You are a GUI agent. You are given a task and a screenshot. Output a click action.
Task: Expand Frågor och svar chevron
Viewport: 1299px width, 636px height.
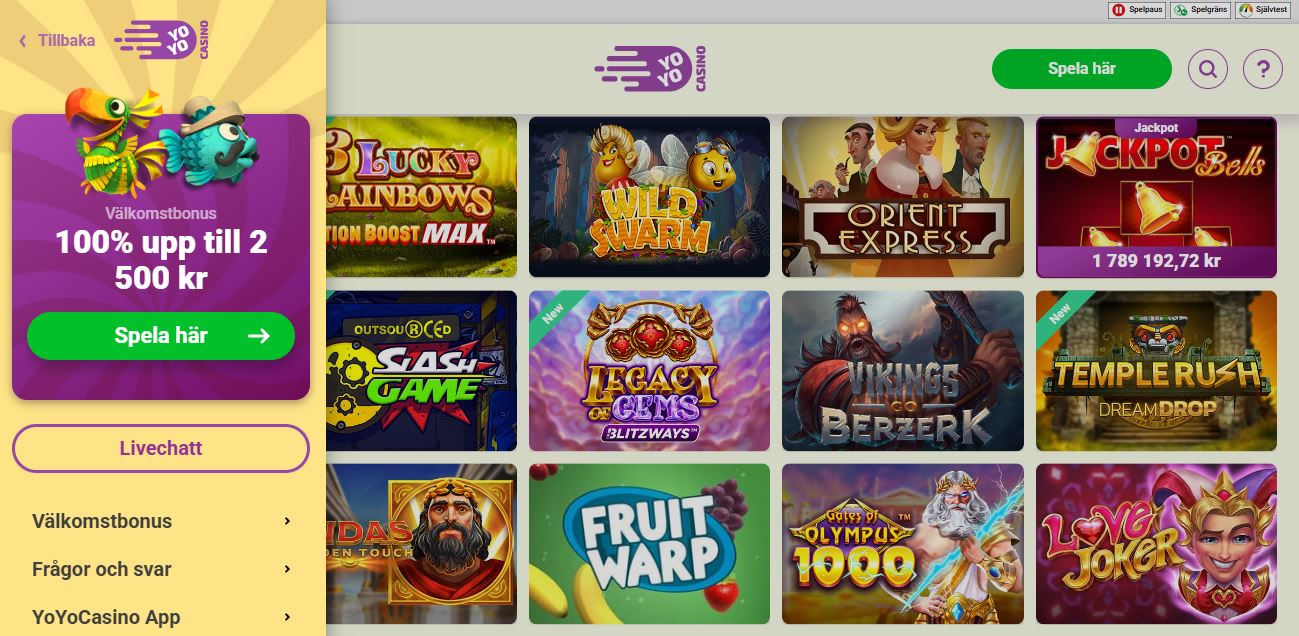click(287, 569)
